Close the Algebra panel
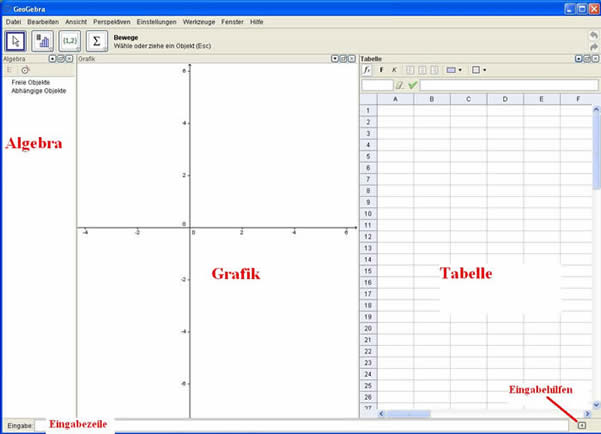Screen dimensions: 601x434 coord(69,59)
